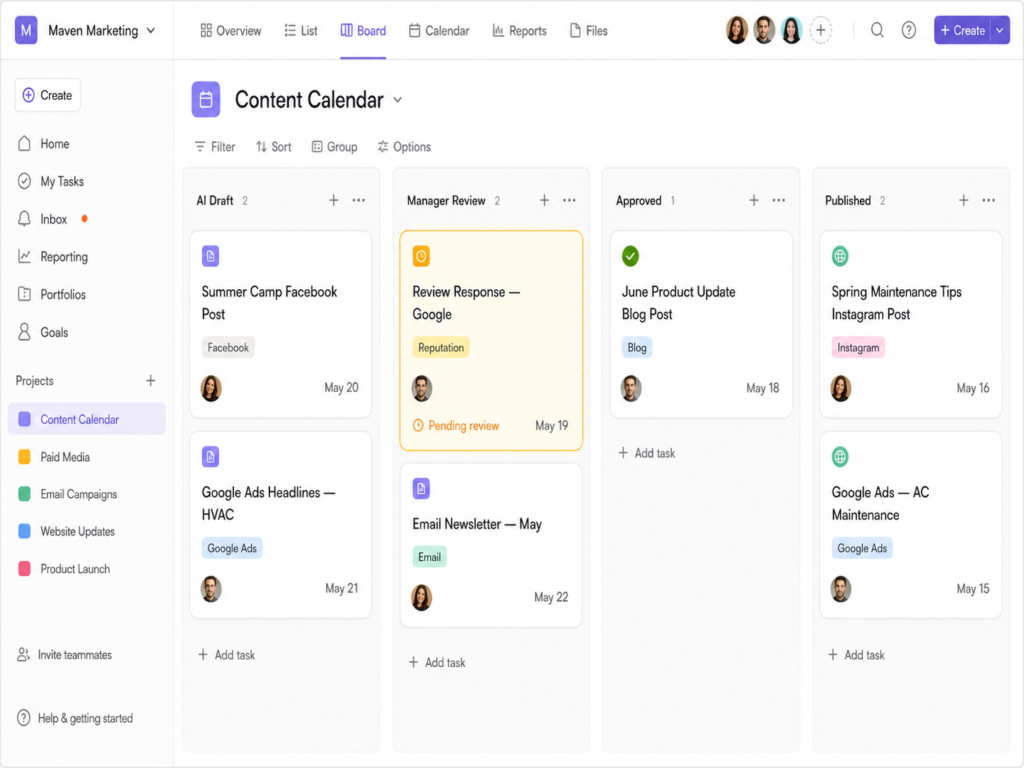Select the orange Paid Media project swatch
Image resolution: width=1024 pixels, height=768 pixels.
point(24,456)
